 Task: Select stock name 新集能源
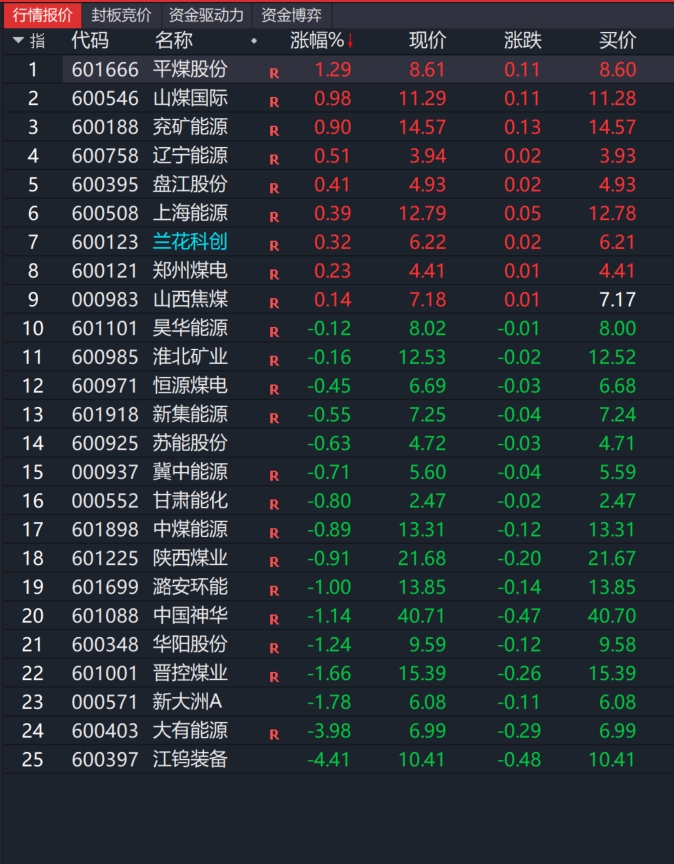190,414
